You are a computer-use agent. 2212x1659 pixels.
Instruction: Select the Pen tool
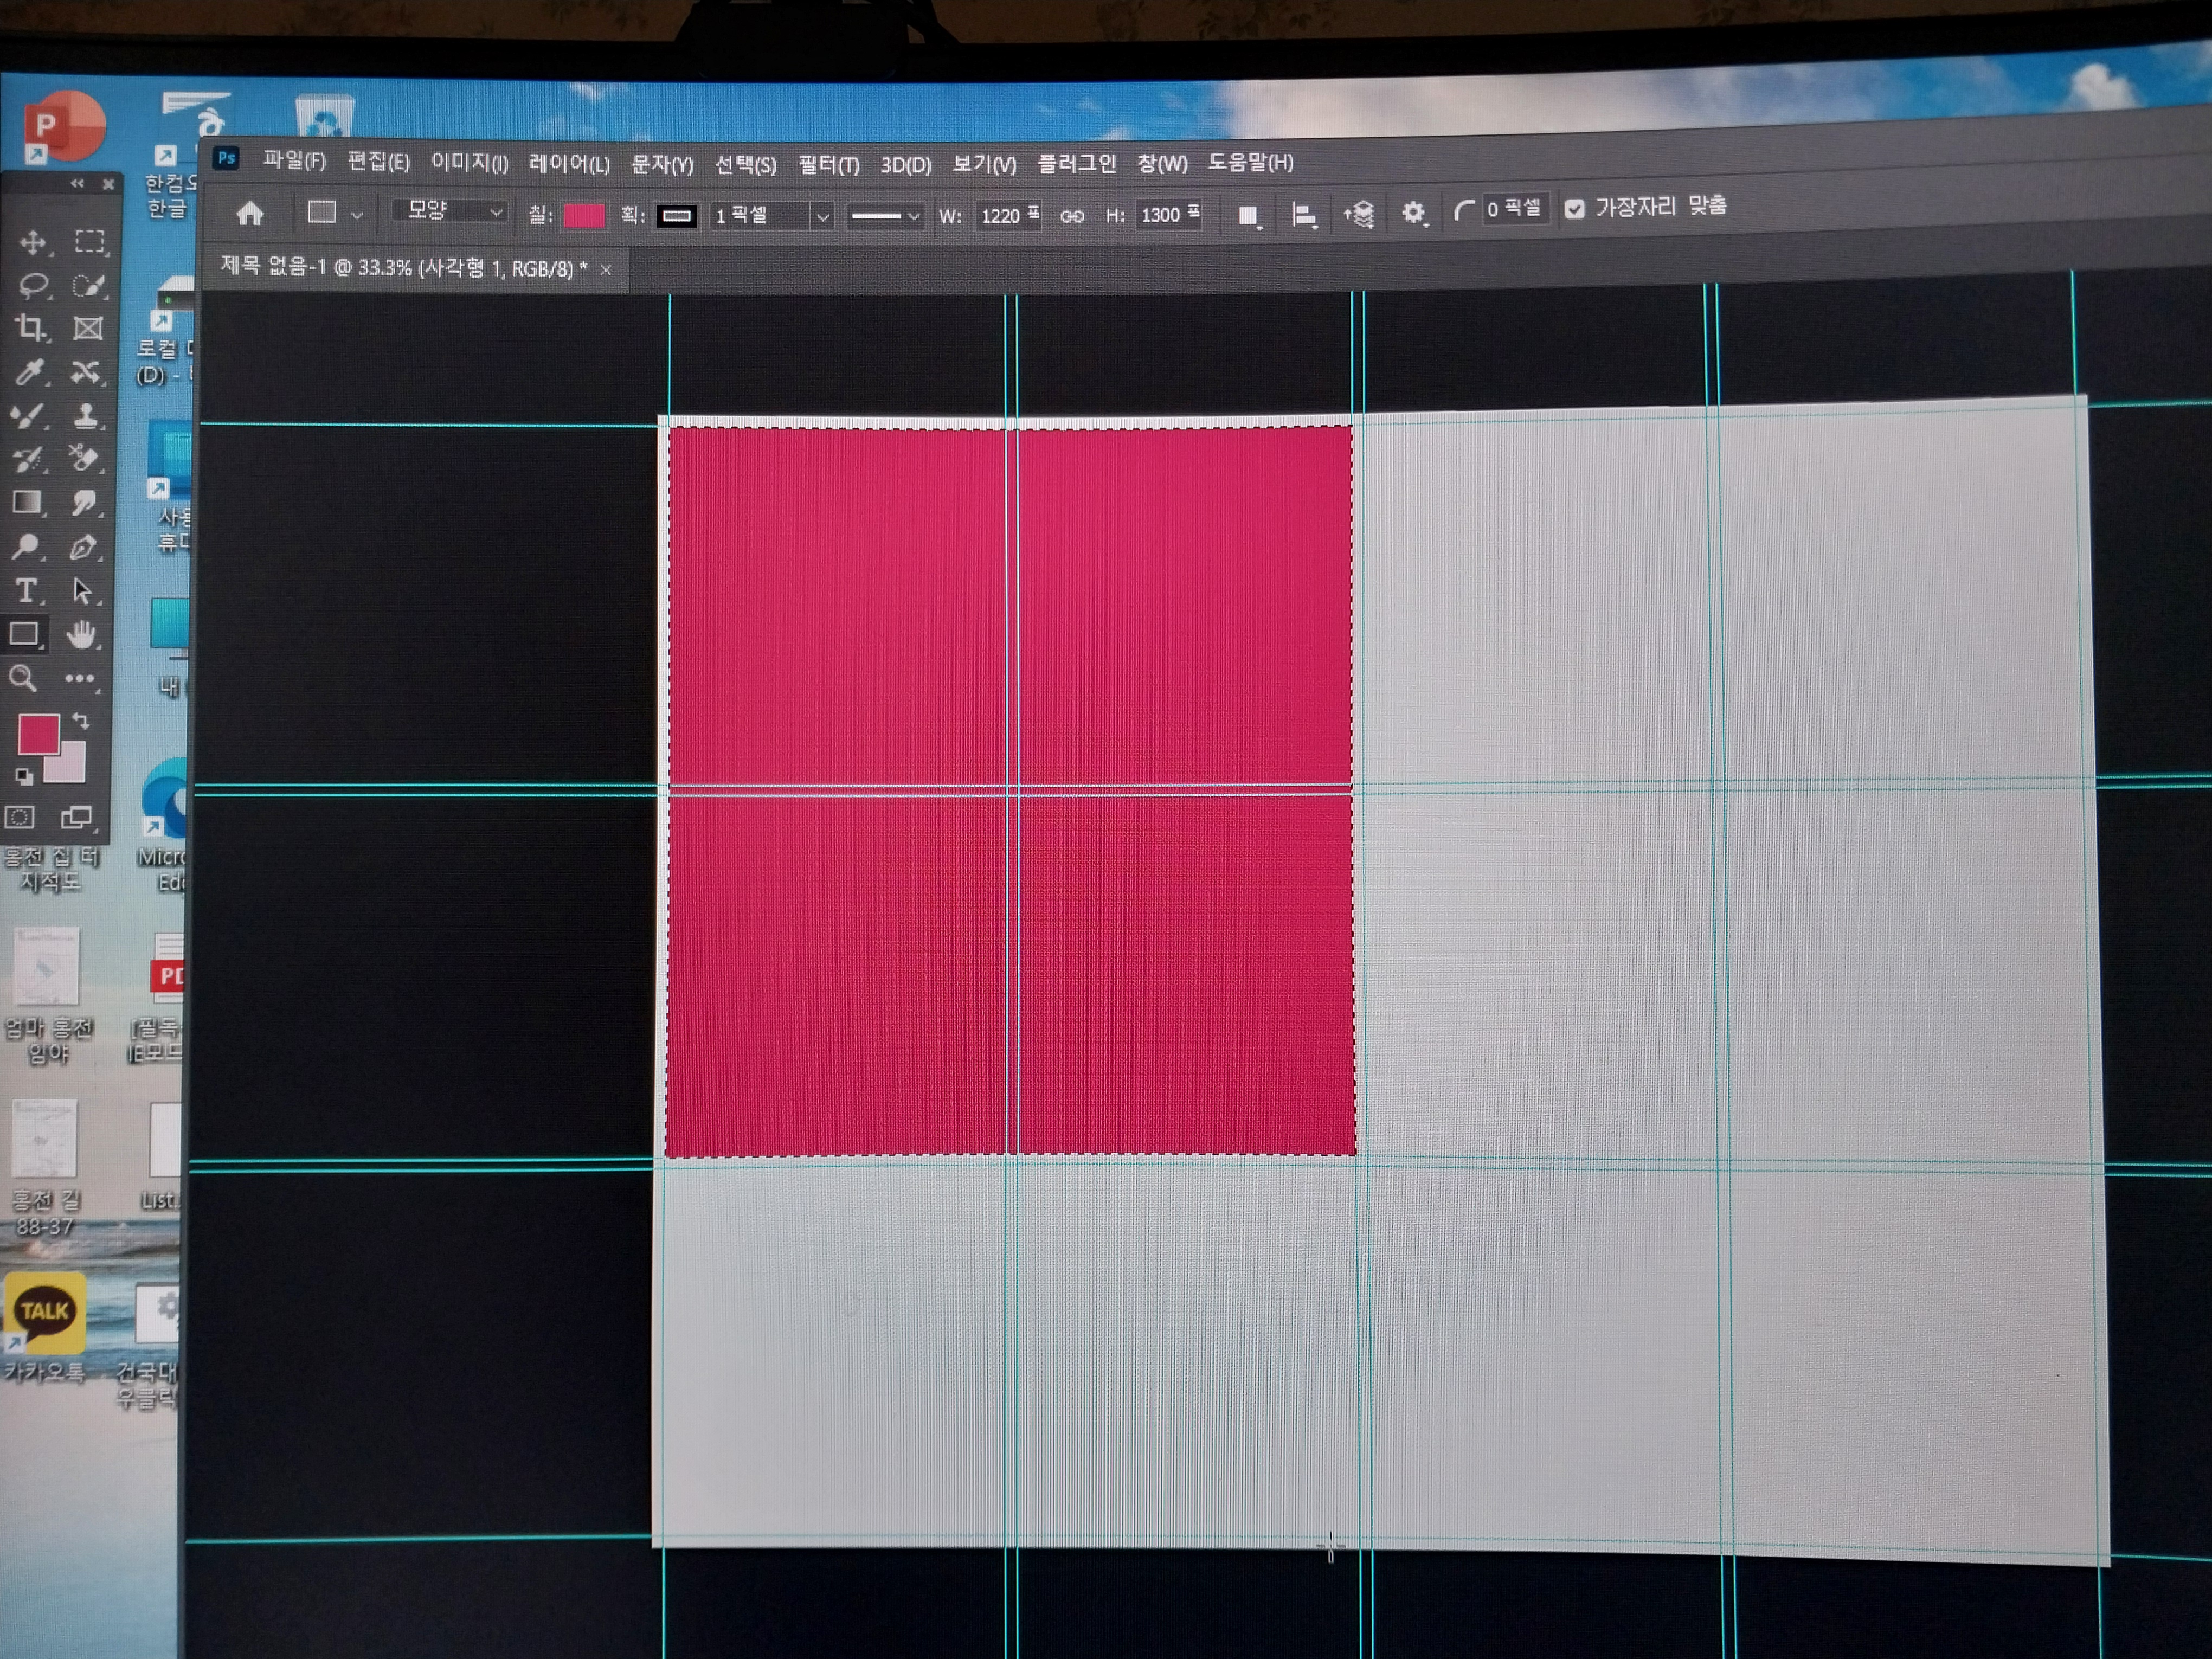83,547
